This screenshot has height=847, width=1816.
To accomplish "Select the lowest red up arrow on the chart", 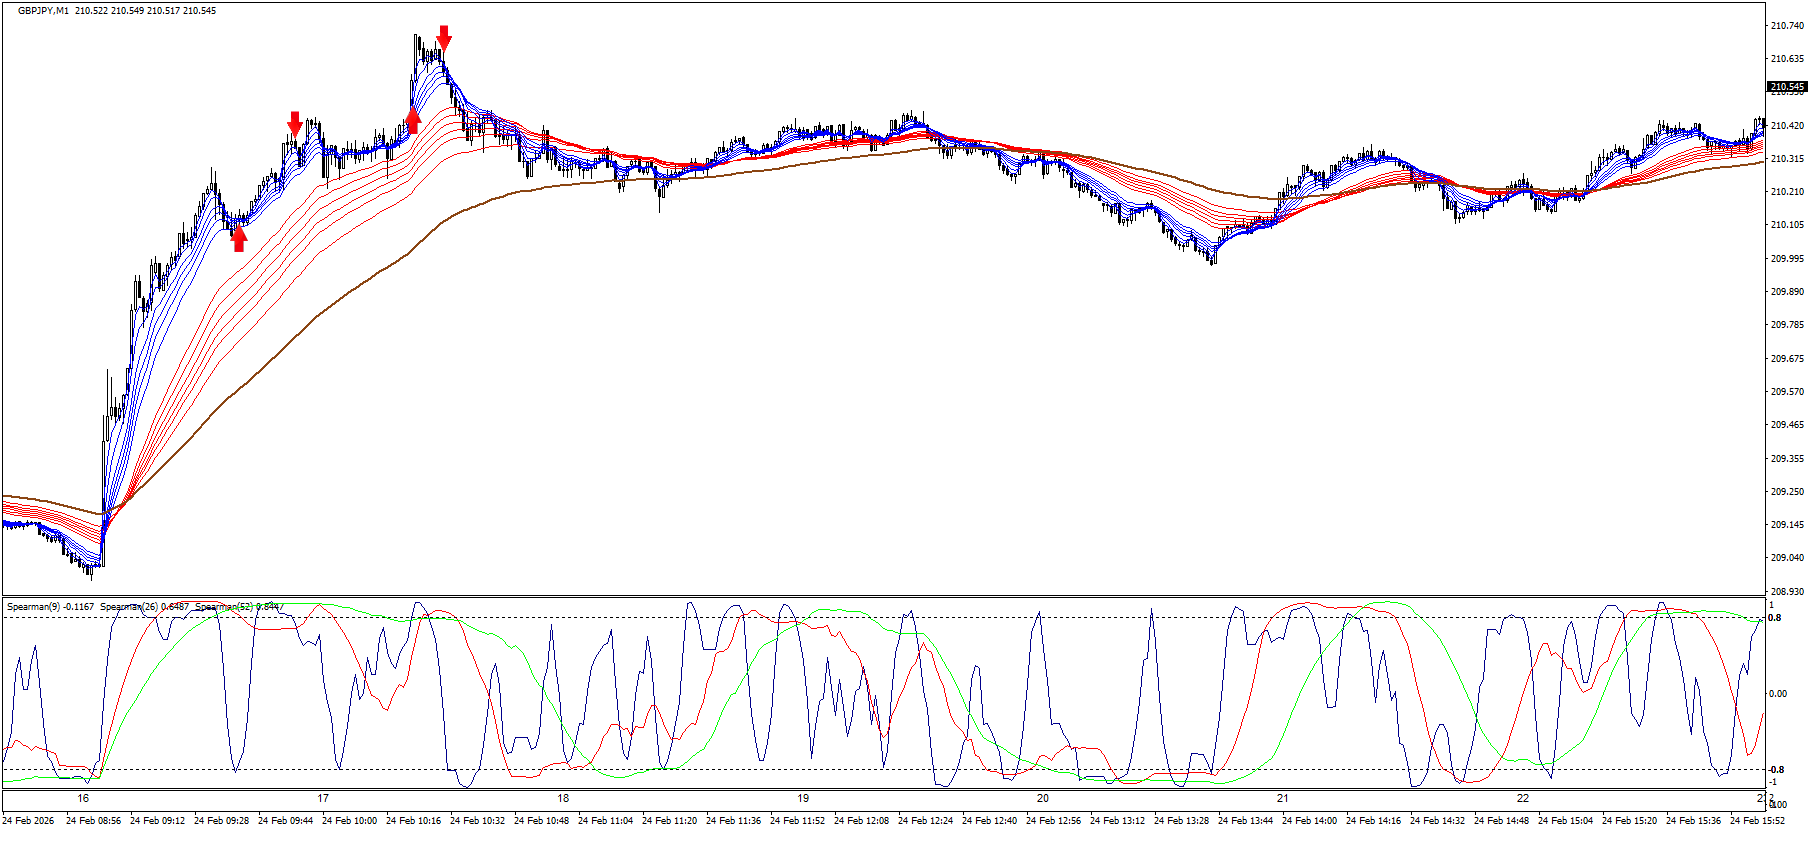I will pos(239,239).
